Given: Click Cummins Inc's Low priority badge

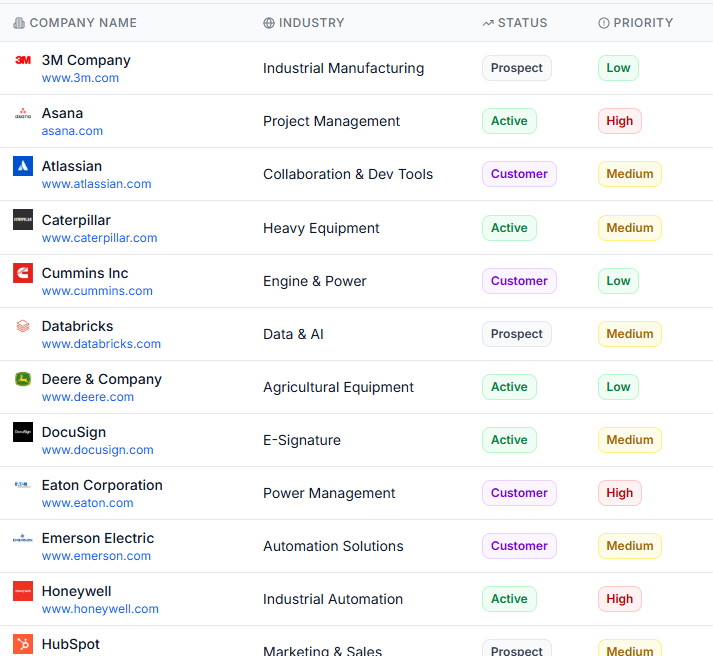Looking at the screenshot, I should click(618, 281).
